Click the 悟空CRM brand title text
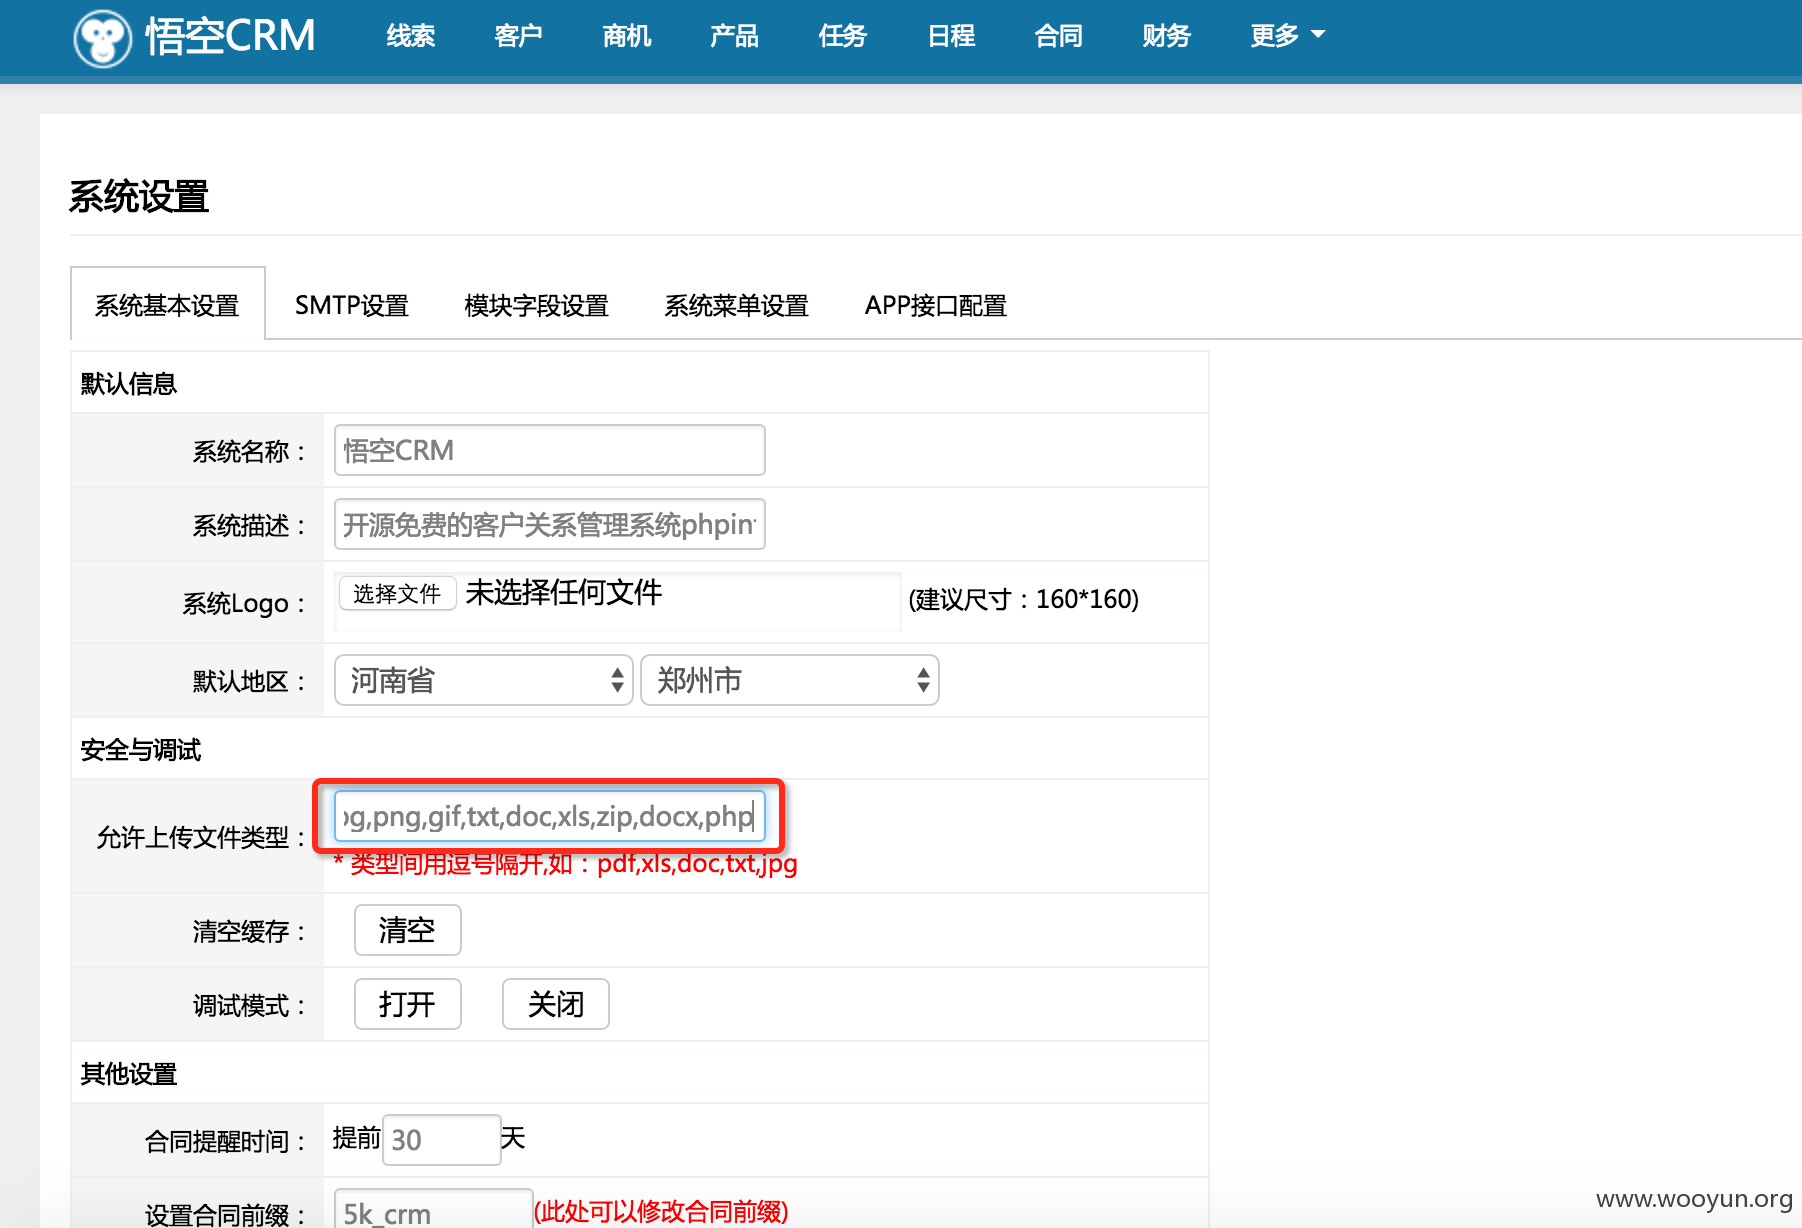Viewport: 1802px width, 1228px height. [x=231, y=36]
